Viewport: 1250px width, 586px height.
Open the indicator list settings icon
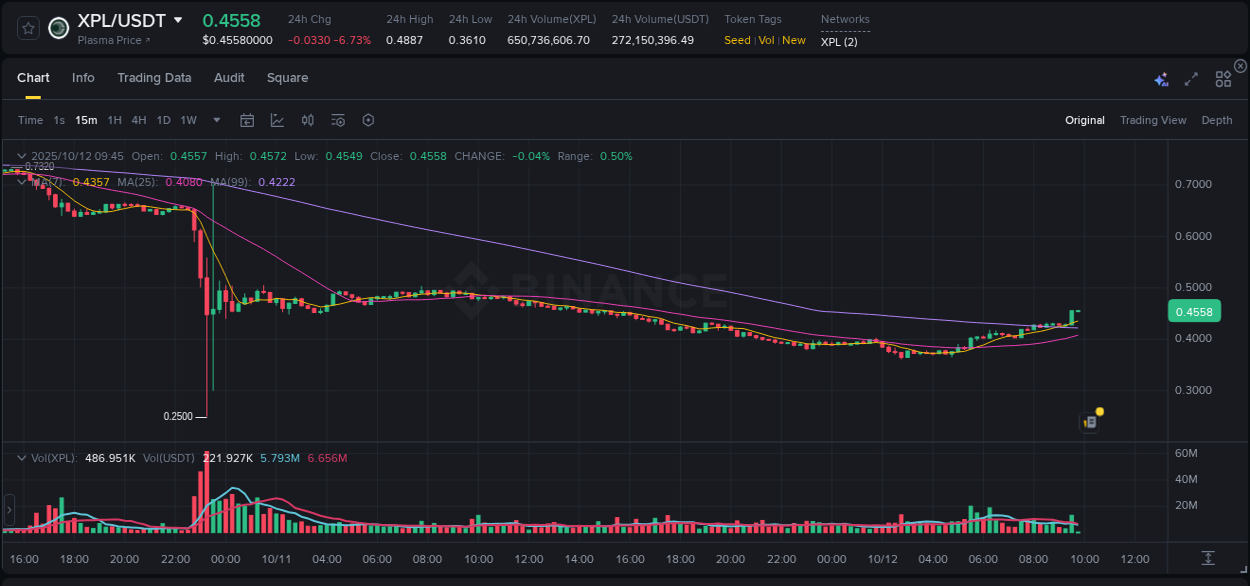(338, 120)
